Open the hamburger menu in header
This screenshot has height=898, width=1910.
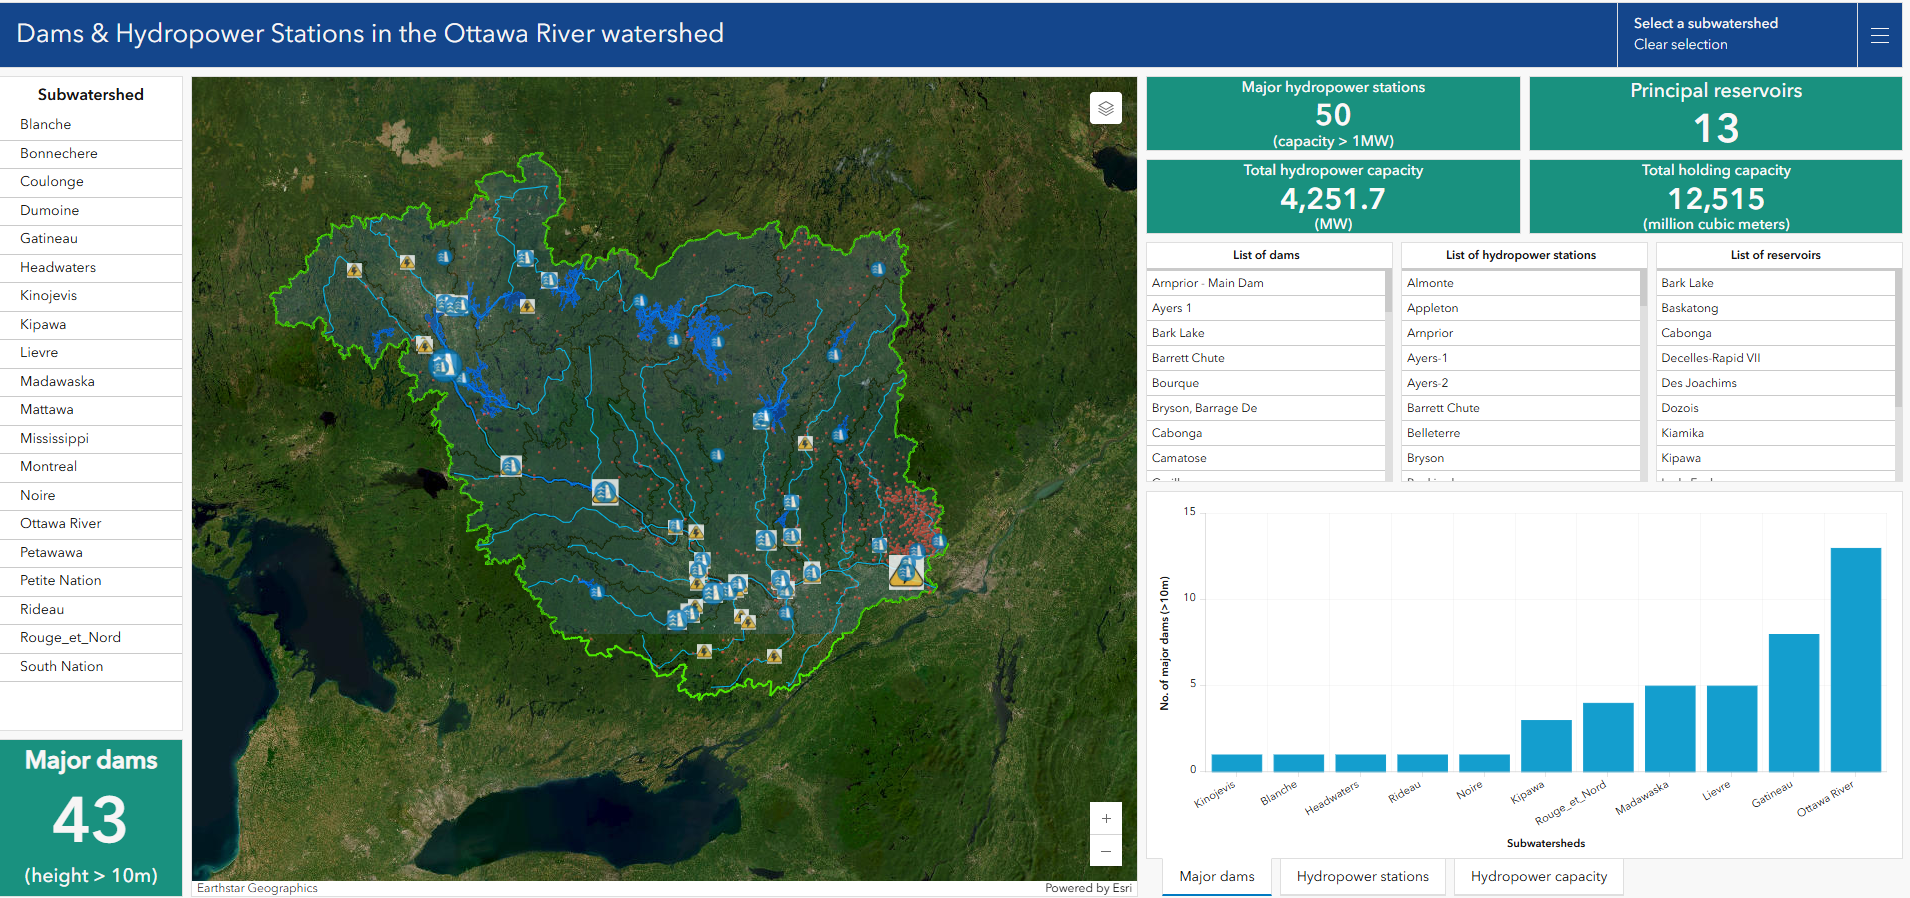(1880, 35)
